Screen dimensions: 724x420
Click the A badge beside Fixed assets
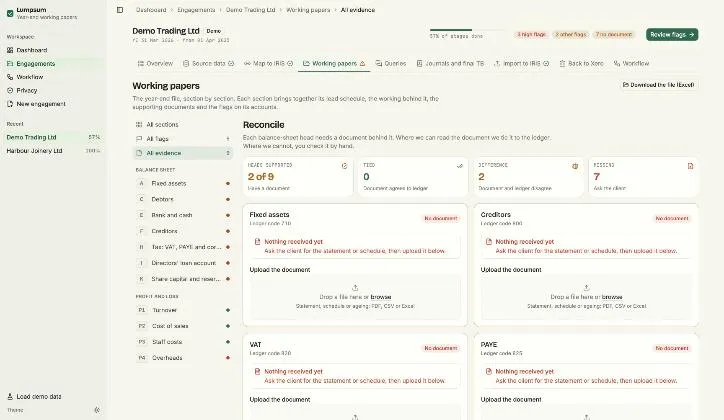pos(141,183)
